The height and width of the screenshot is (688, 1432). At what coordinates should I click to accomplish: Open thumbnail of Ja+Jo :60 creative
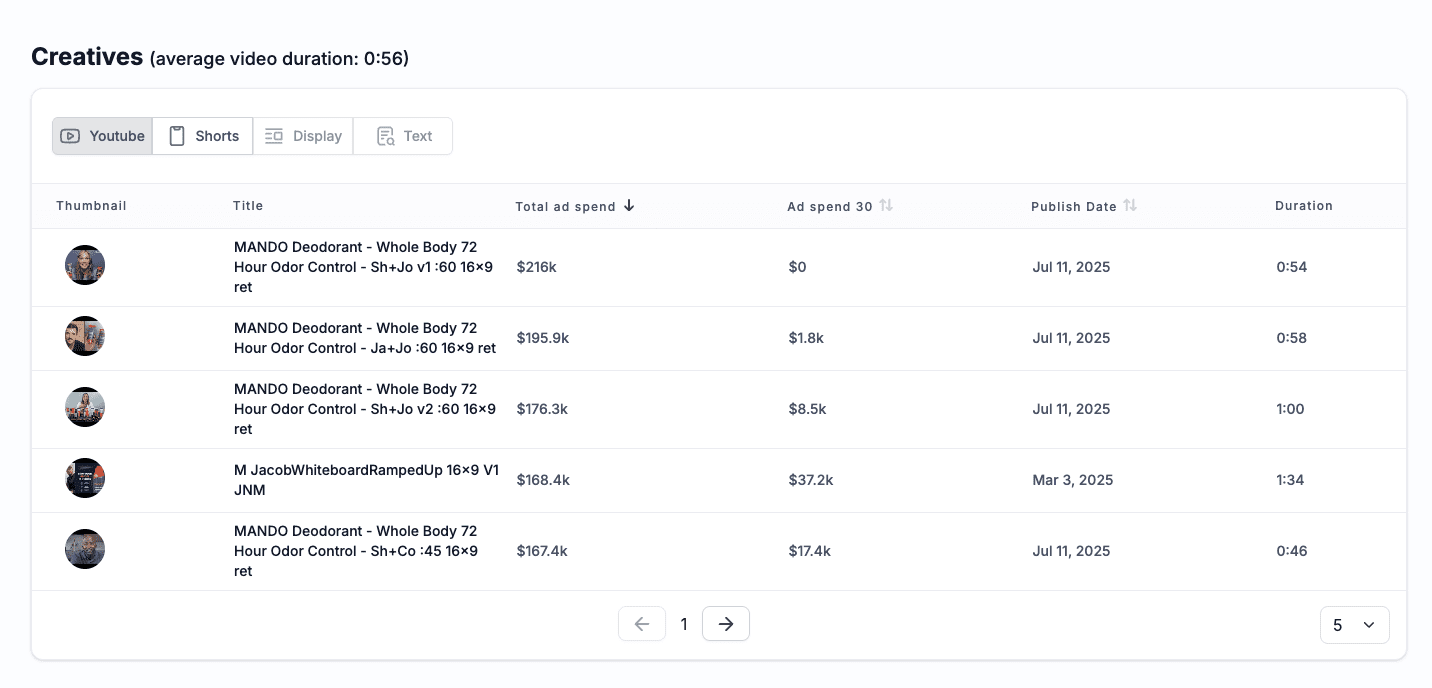coord(85,337)
